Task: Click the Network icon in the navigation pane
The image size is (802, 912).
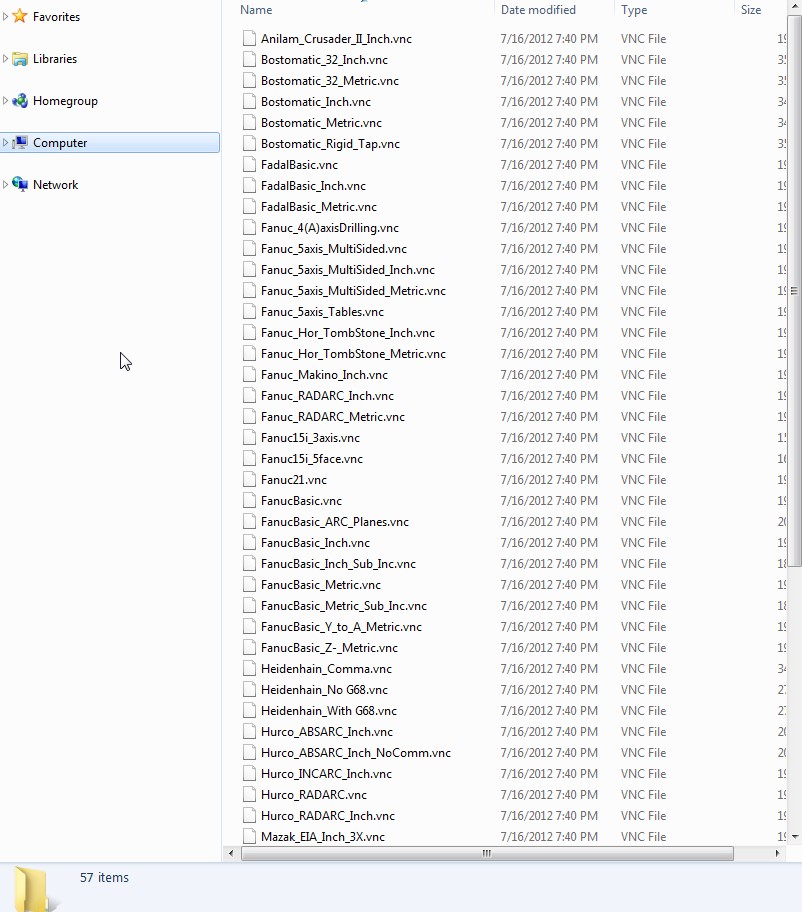Action: coord(20,185)
